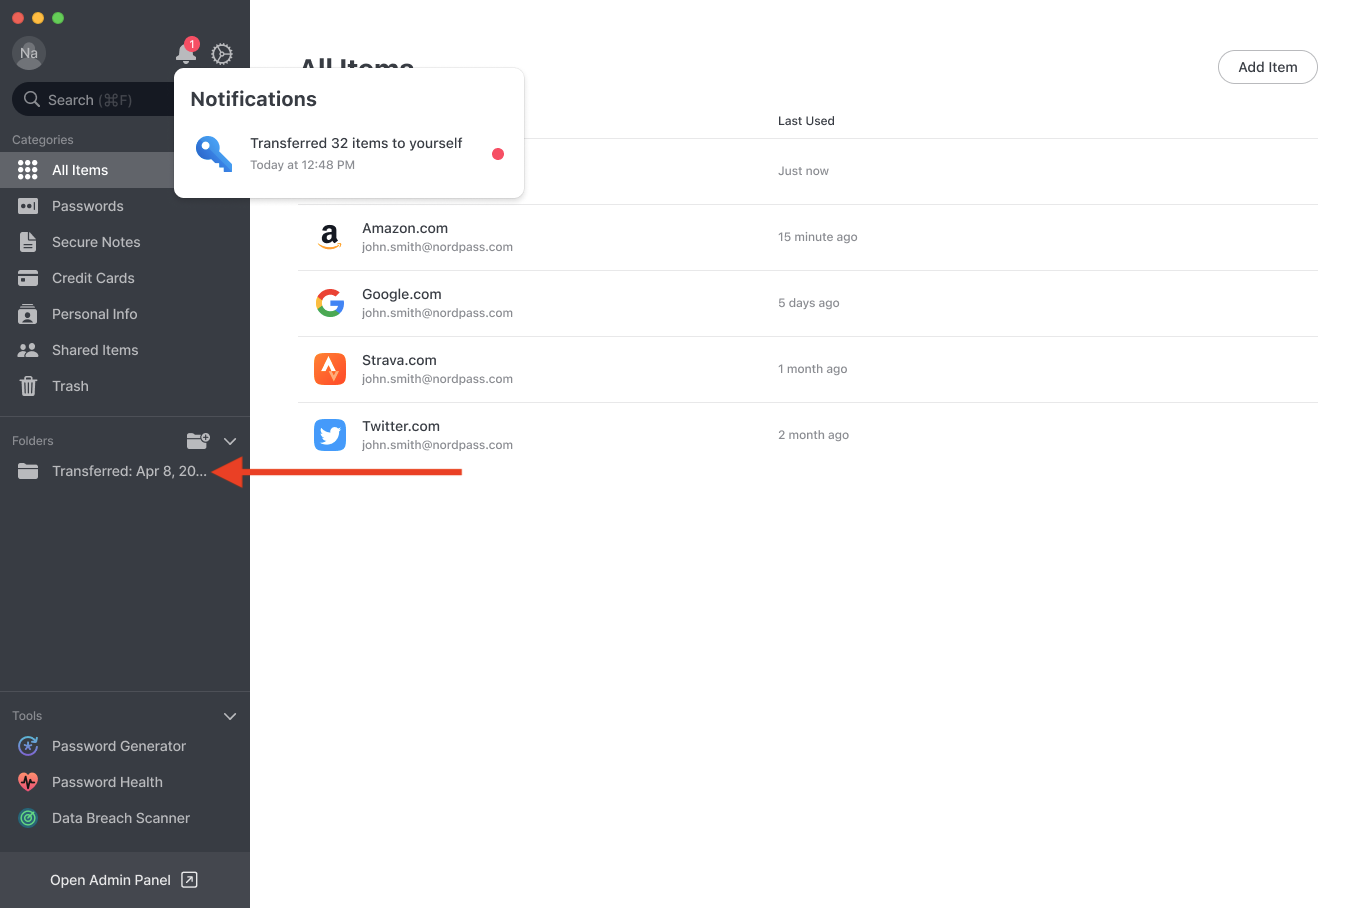This screenshot has width=1366, height=908.
Task: Sort by Last Used column header
Action: 806,121
